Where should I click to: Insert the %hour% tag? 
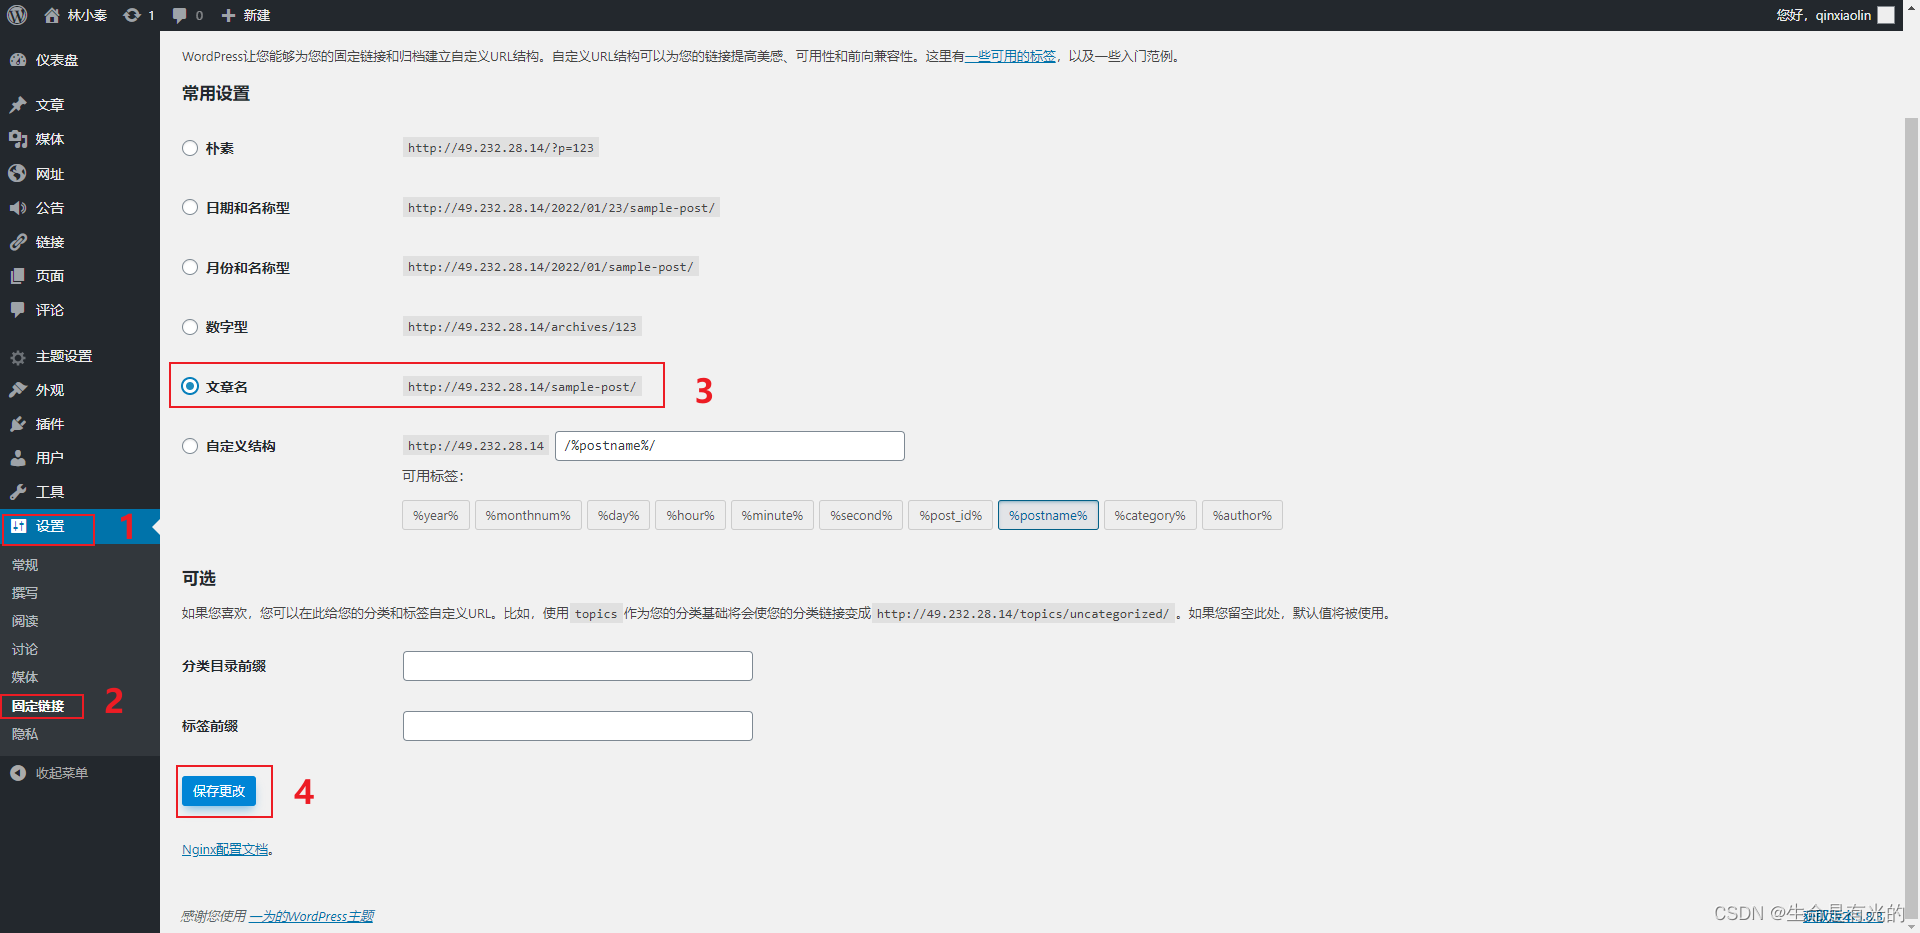pos(691,515)
